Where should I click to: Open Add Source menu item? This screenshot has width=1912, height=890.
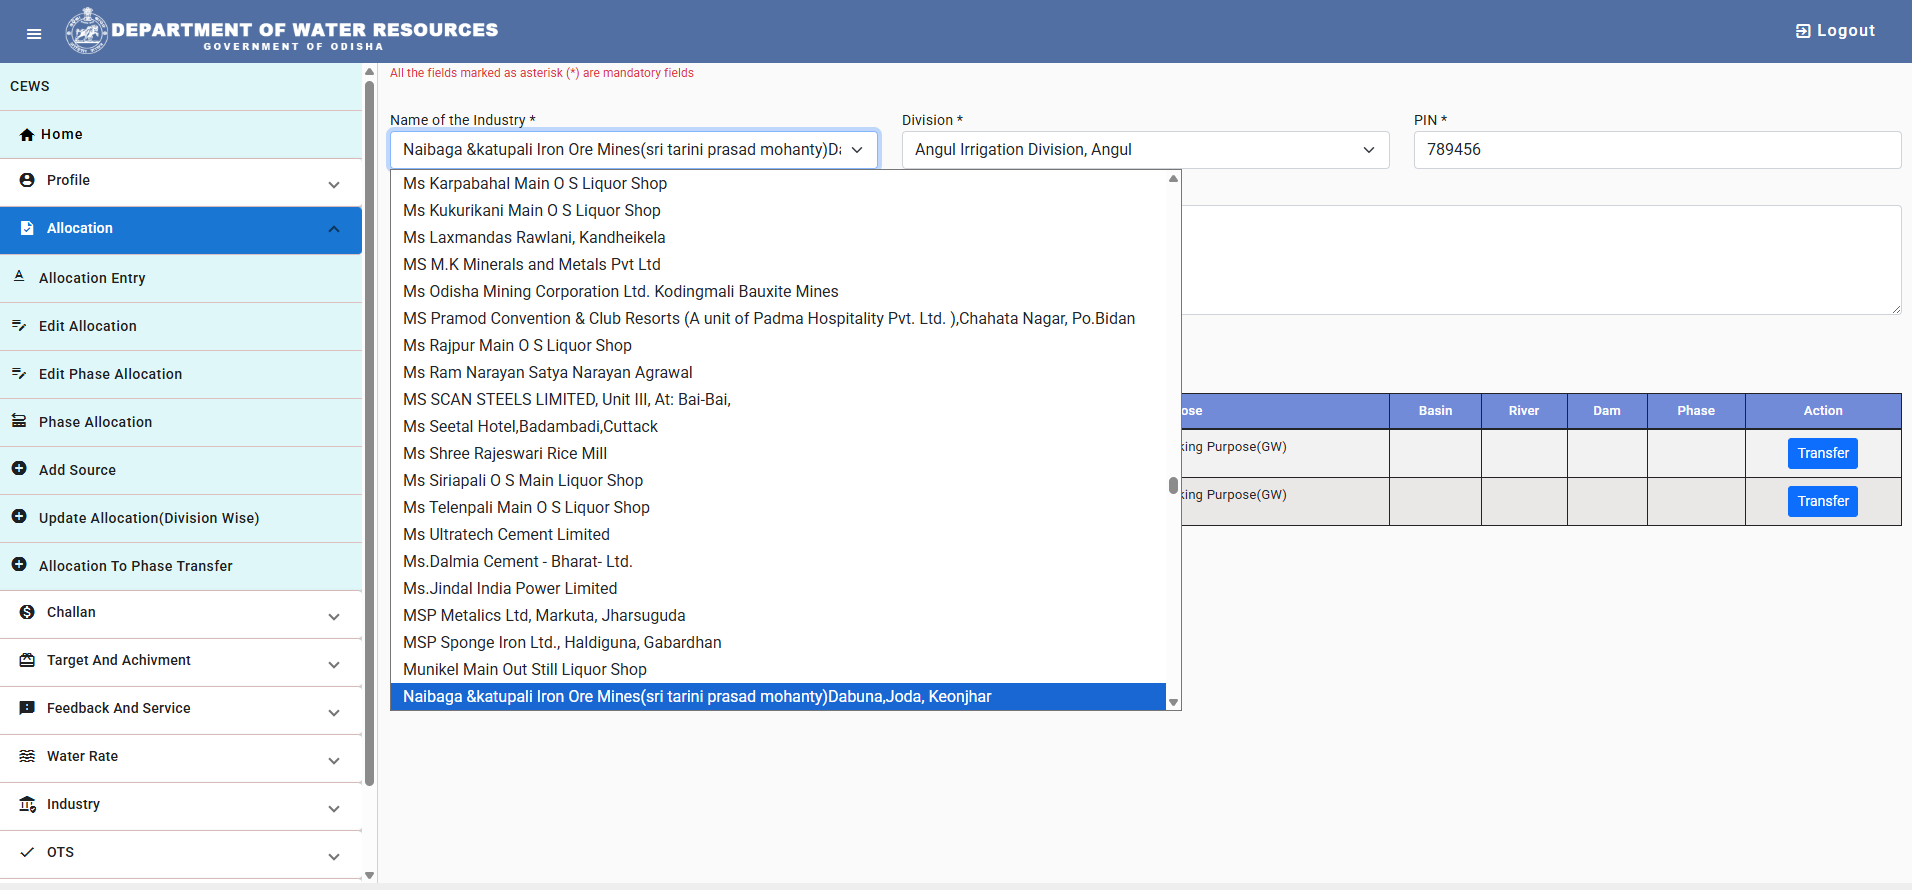point(181,470)
